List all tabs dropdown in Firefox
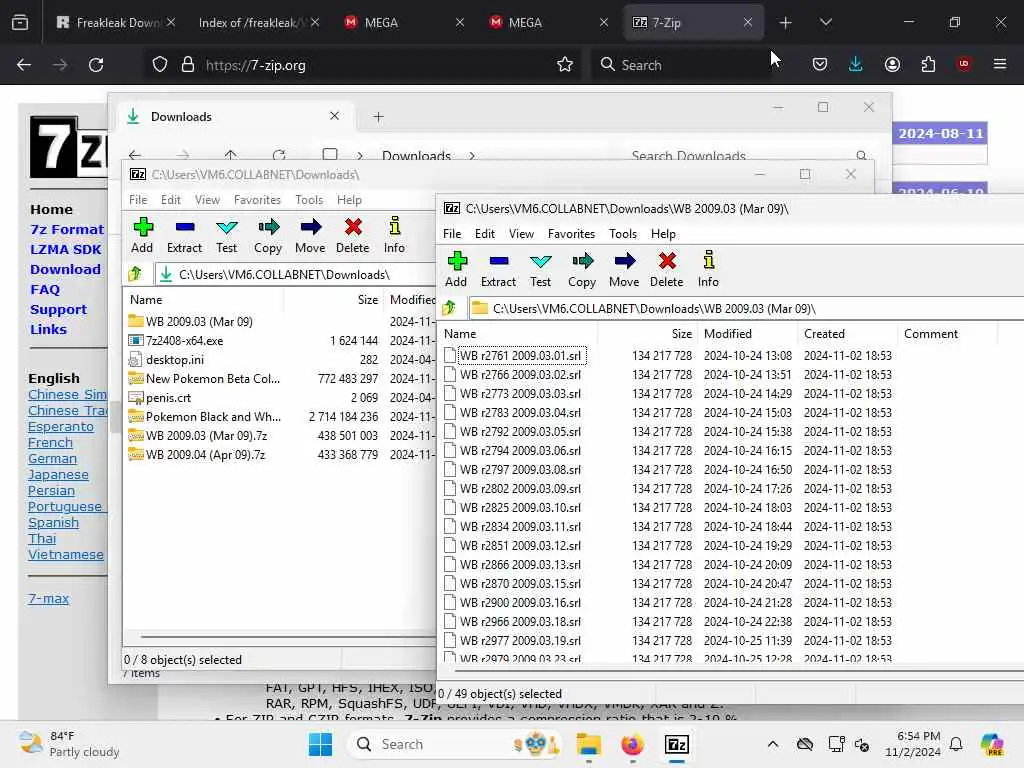Viewport: 1024px width, 768px height. tap(825, 22)
